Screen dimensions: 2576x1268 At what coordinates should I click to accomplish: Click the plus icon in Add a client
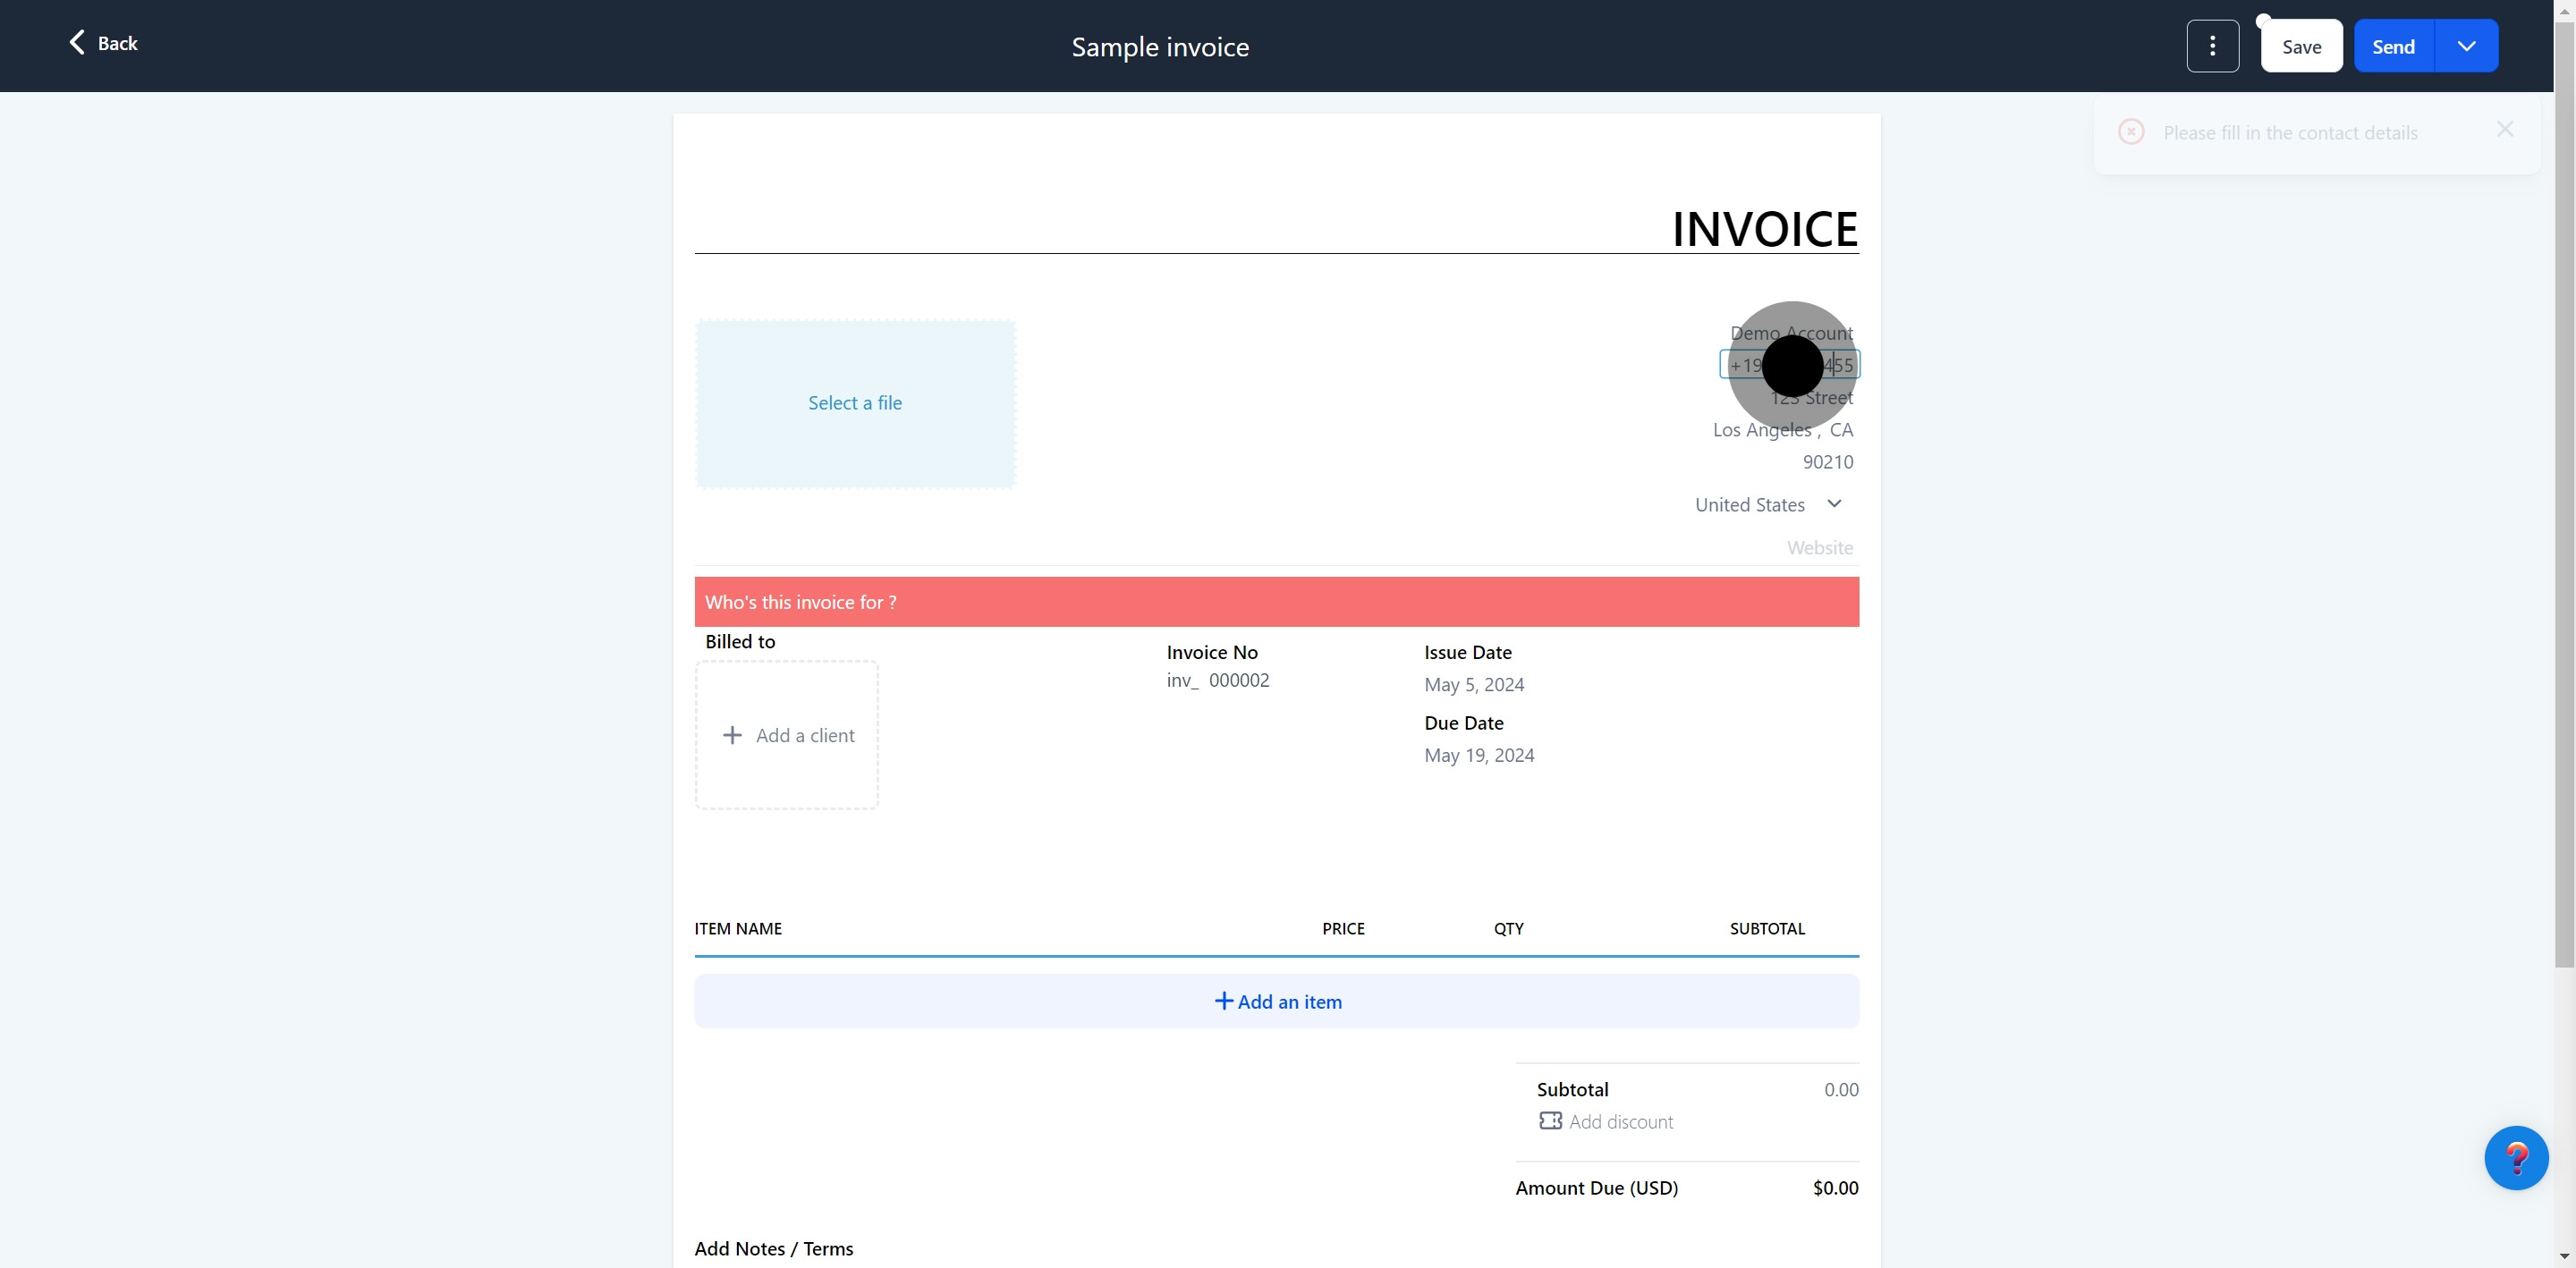coord(732,735)
